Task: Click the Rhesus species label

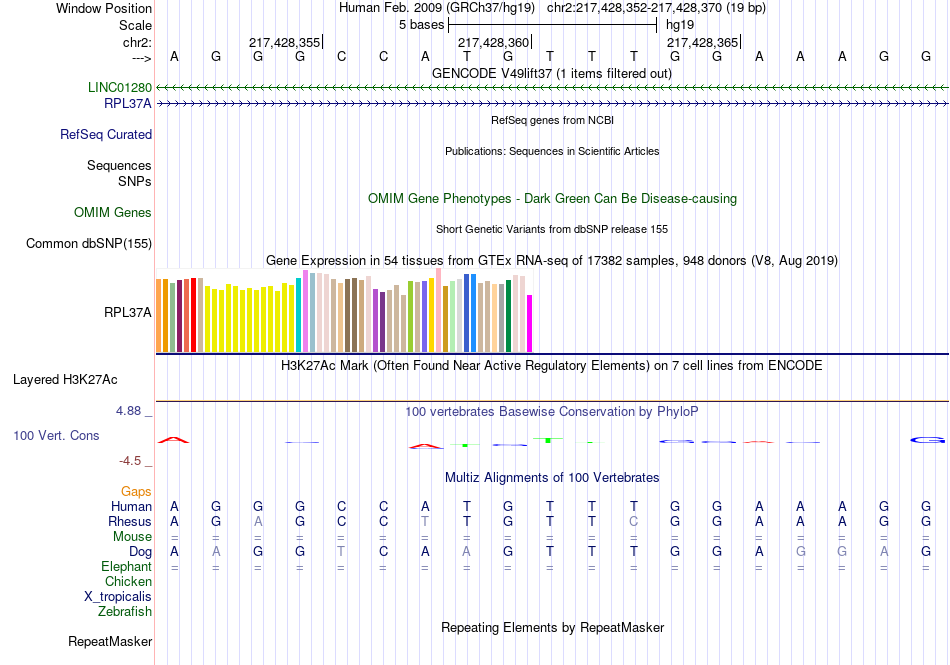Action: coord(130,522)
